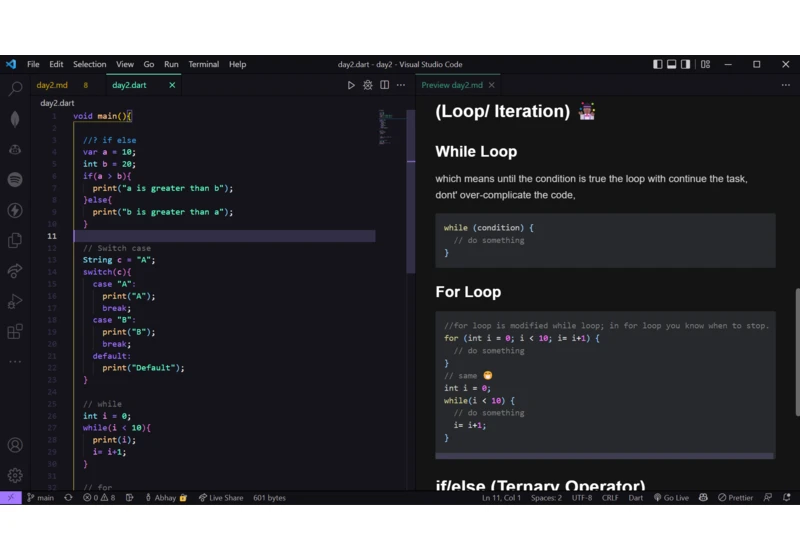Viewport: 800px width, 560px height.
Task: Start debugging with the bug icon
Action: tap(368, 85)
